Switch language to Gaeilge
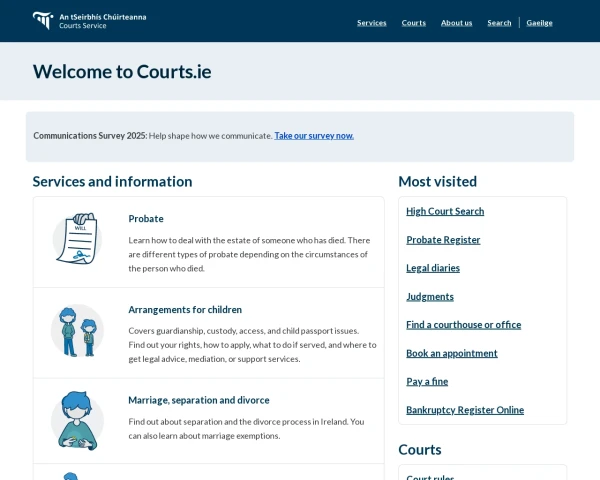Image resolution: width=600 pixels, height=480 pixels. (539, 23)
